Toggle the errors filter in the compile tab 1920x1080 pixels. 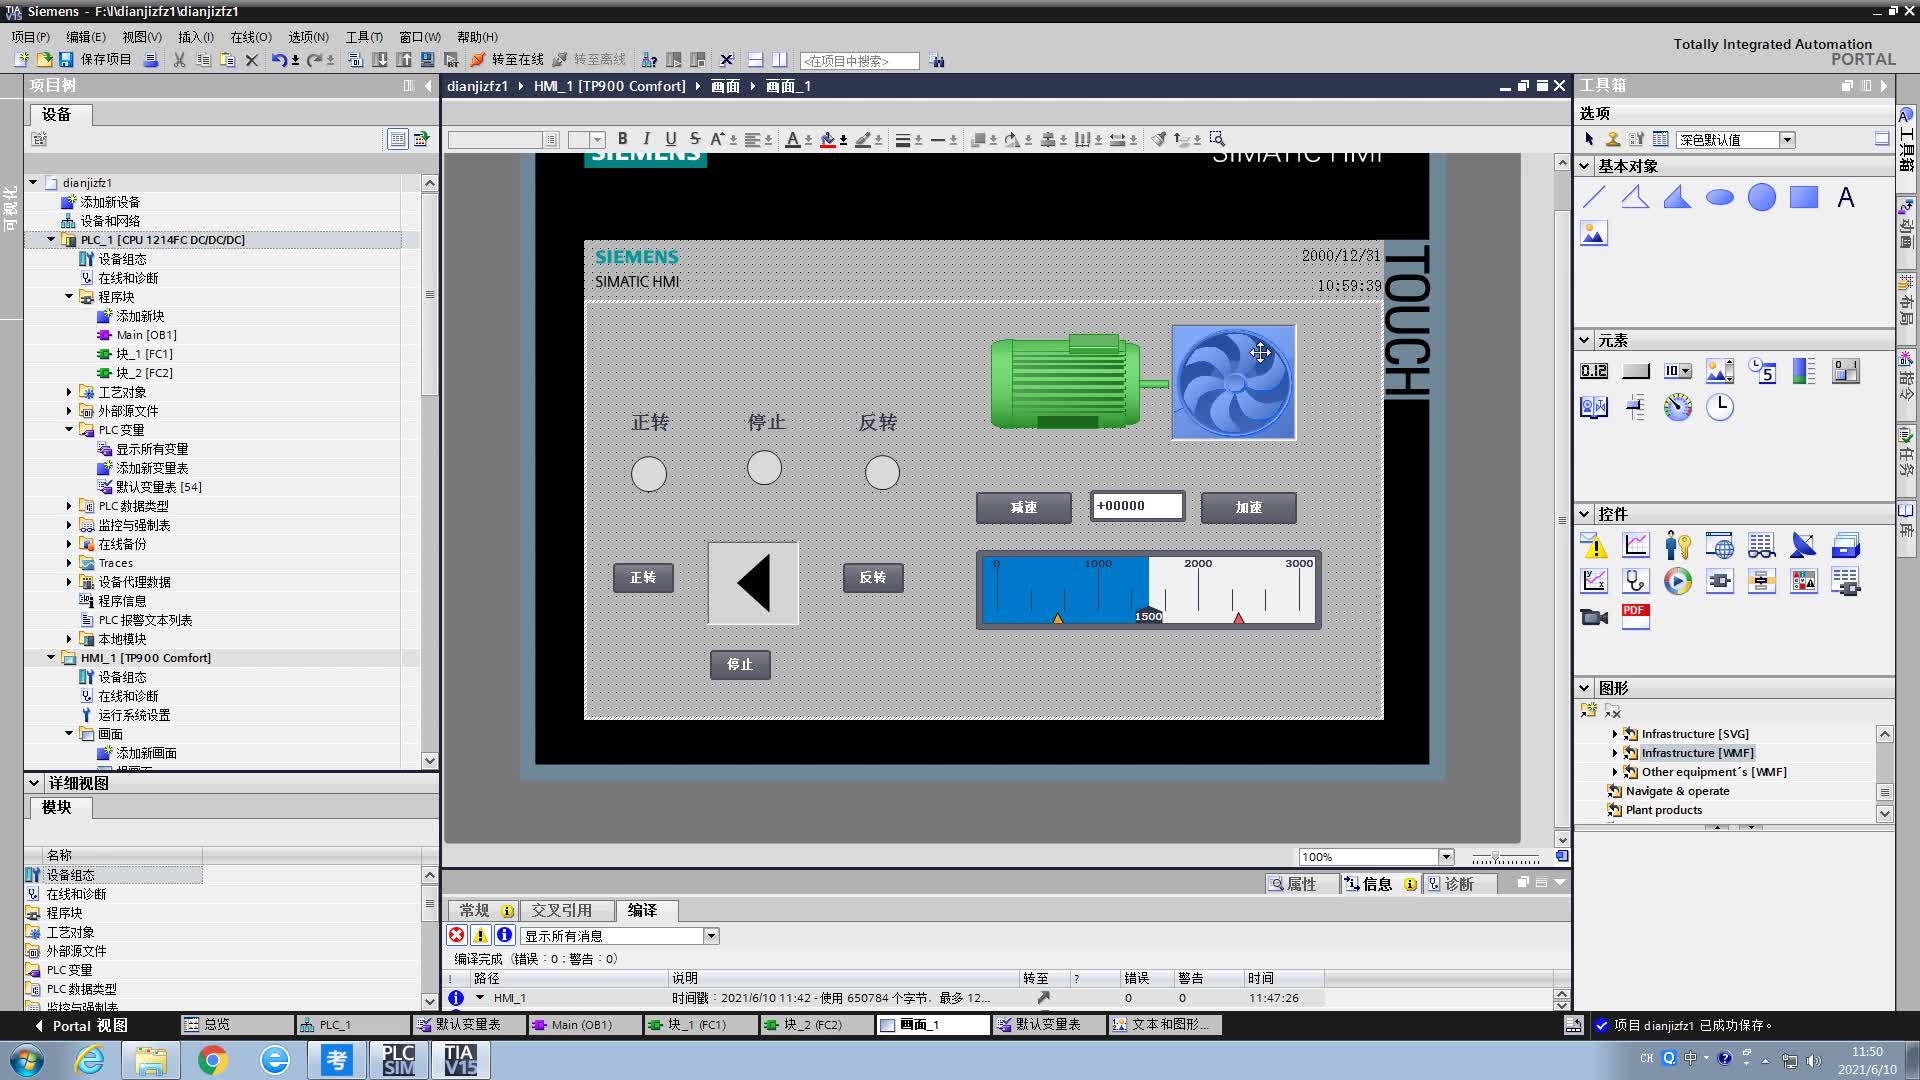(457, 935)
